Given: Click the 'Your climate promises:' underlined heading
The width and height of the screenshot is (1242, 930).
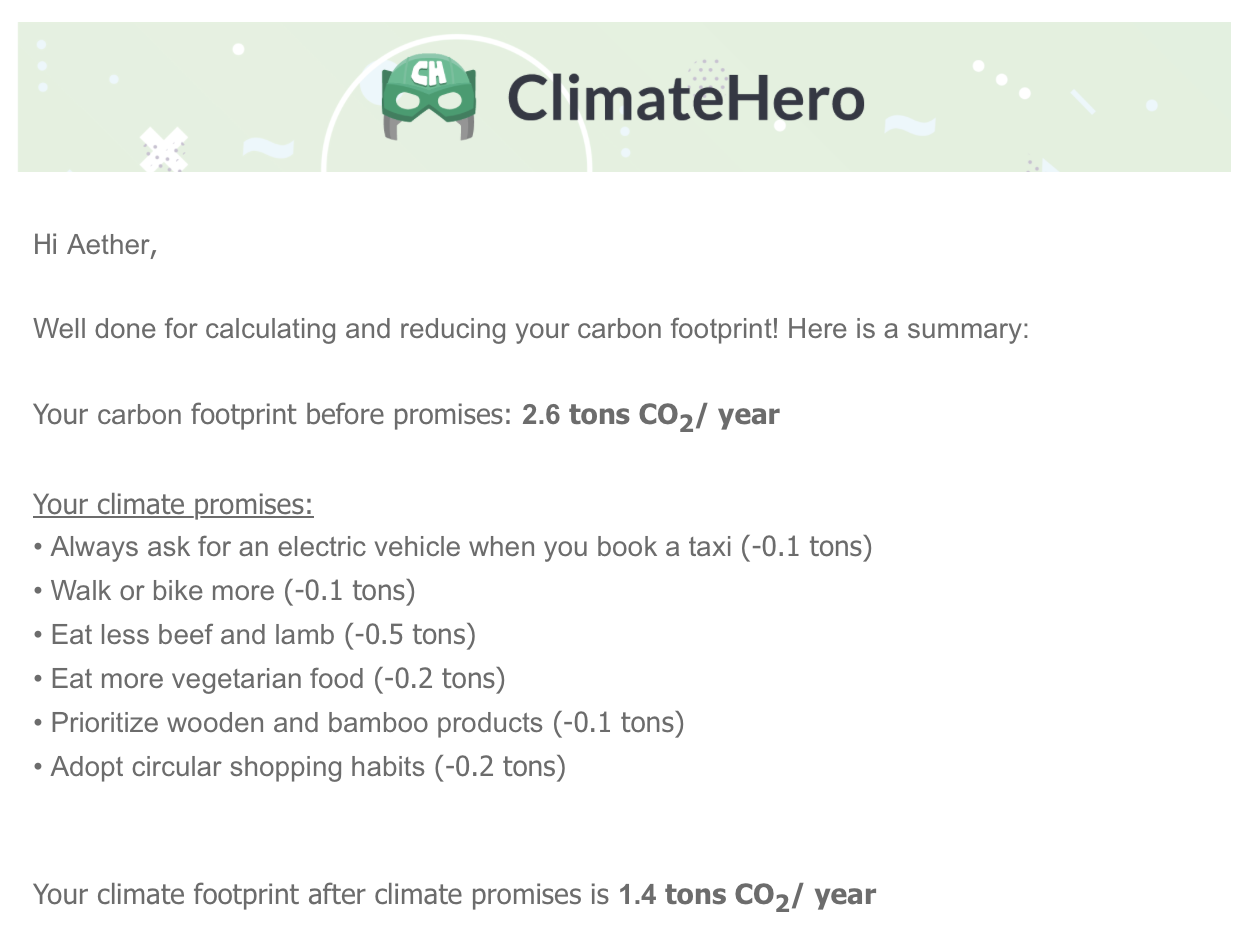Looking at the screenshot, I should tap(173, 504).
